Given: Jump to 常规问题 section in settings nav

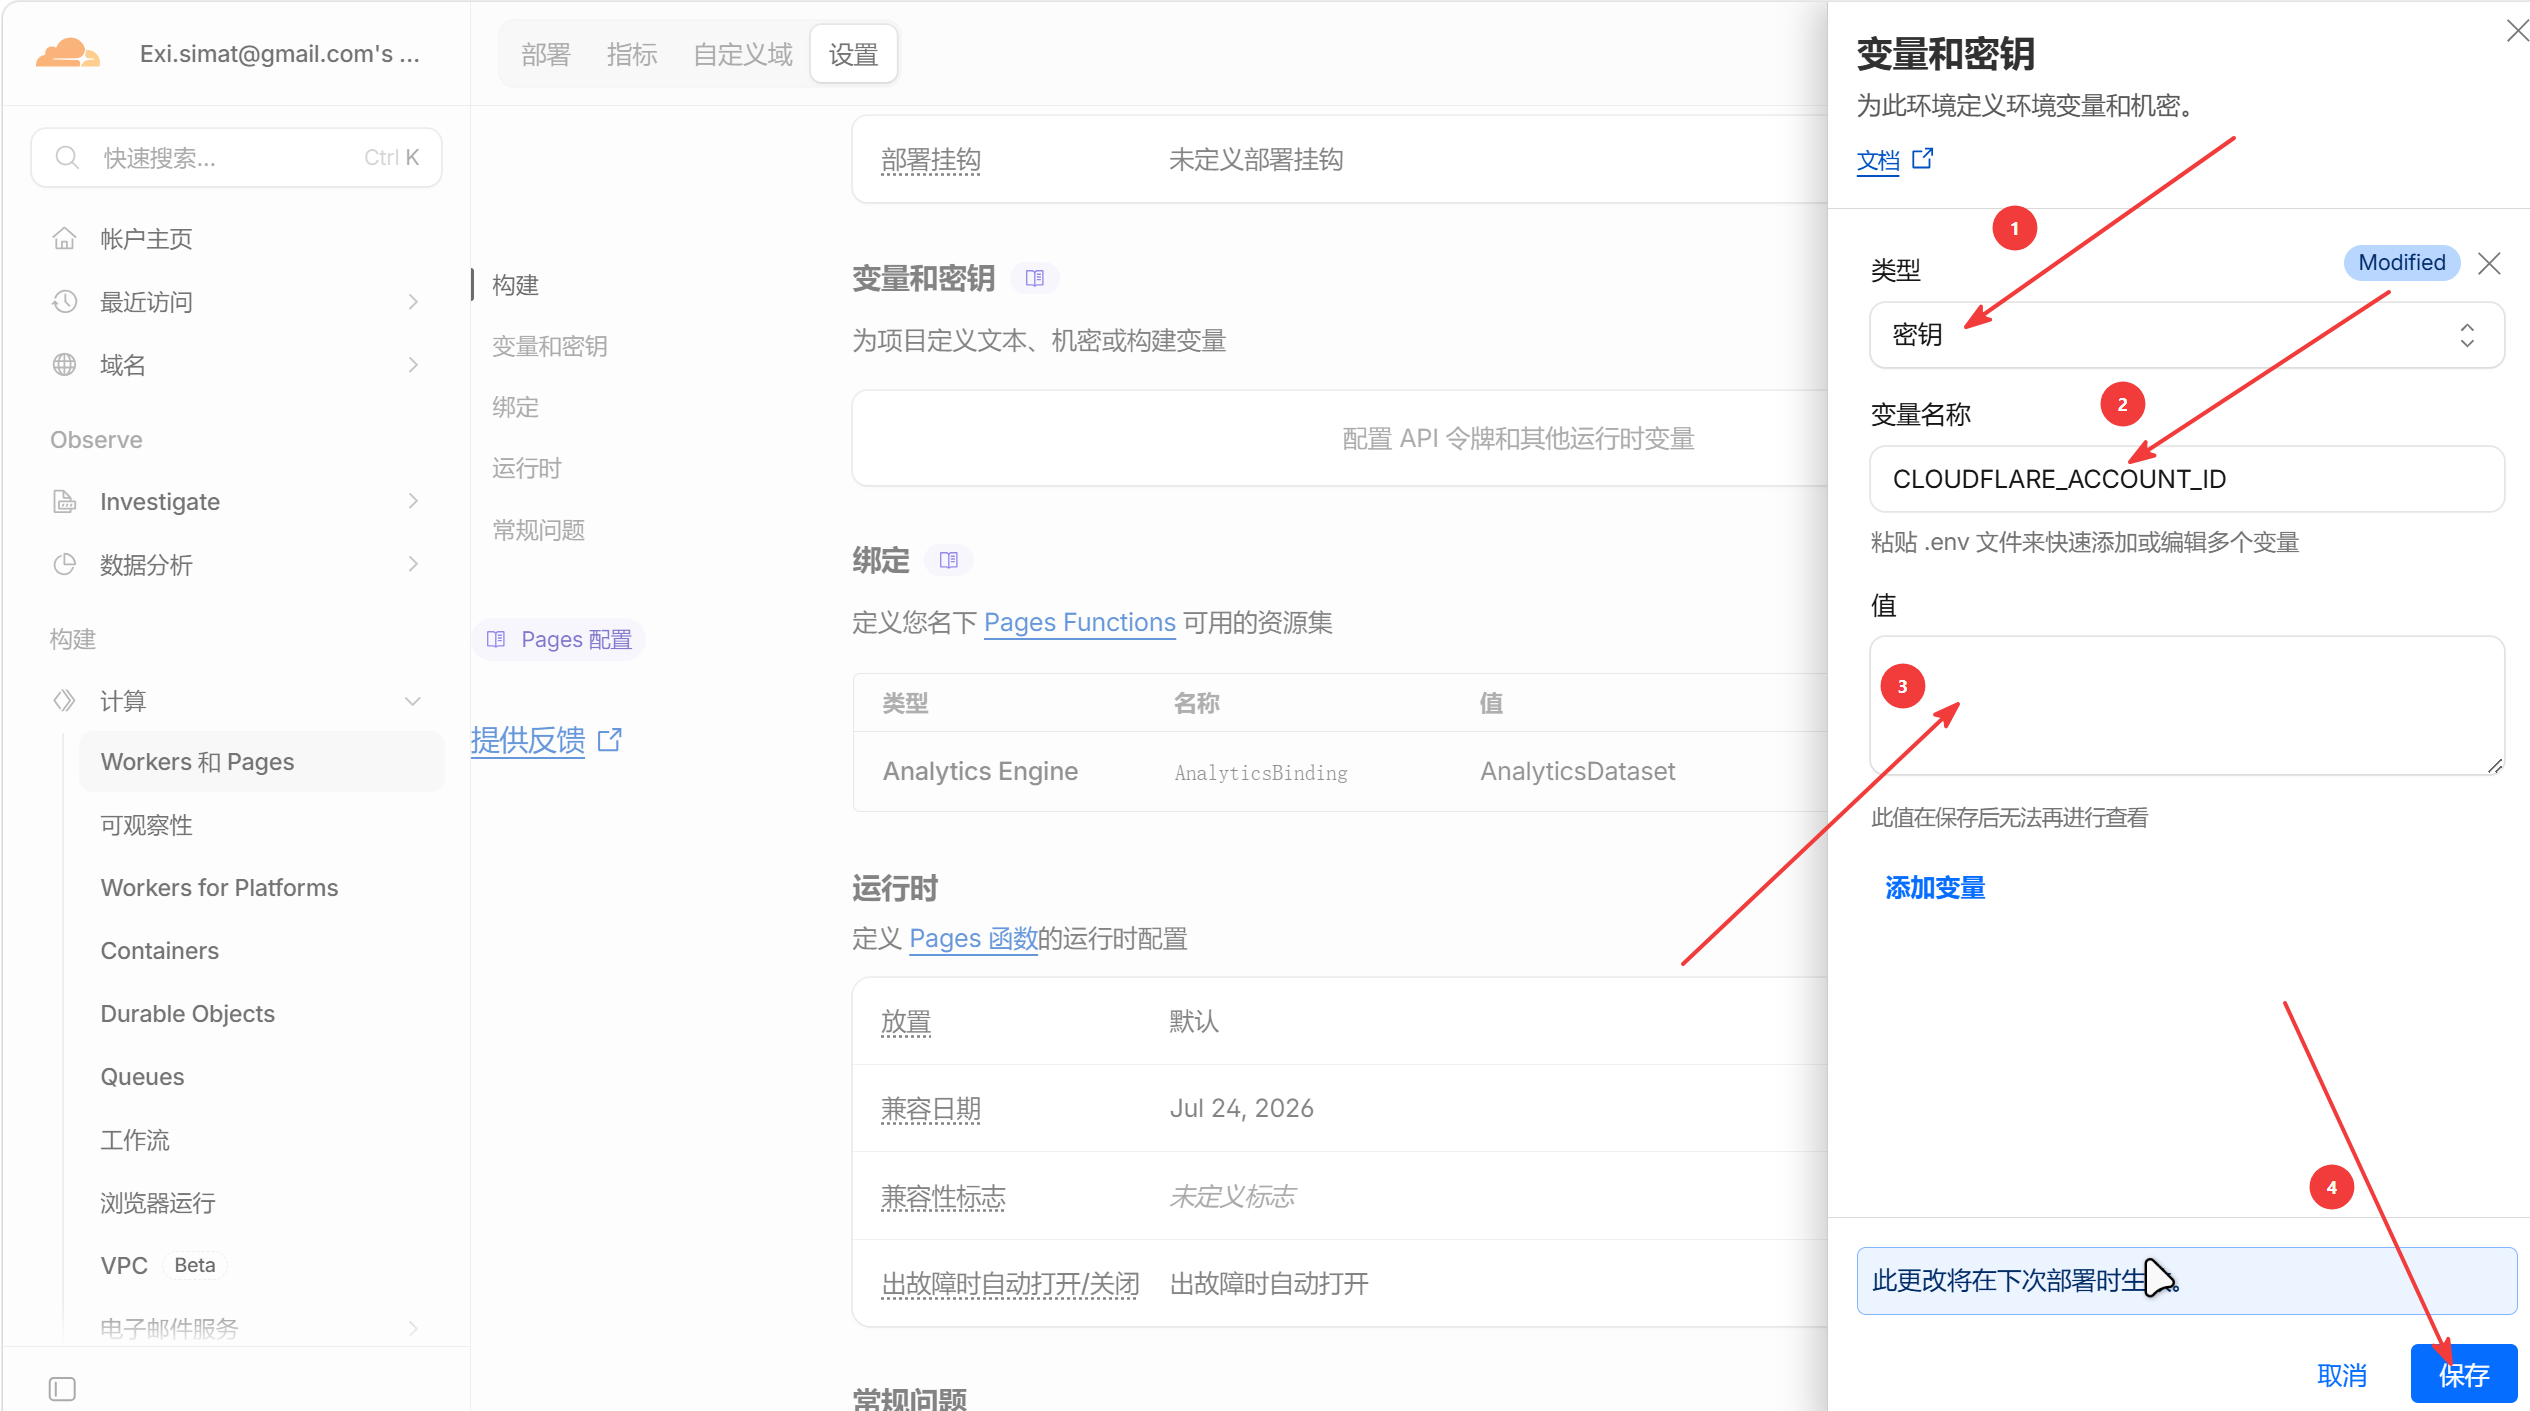Looking at the screenshot, I should point(538,530).
